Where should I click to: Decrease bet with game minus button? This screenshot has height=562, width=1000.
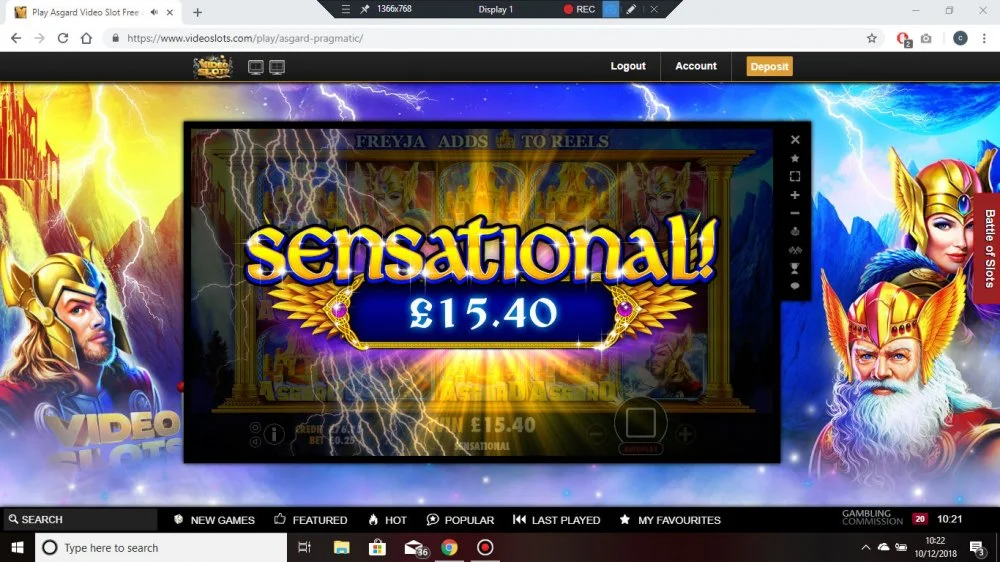pos(596,434)
